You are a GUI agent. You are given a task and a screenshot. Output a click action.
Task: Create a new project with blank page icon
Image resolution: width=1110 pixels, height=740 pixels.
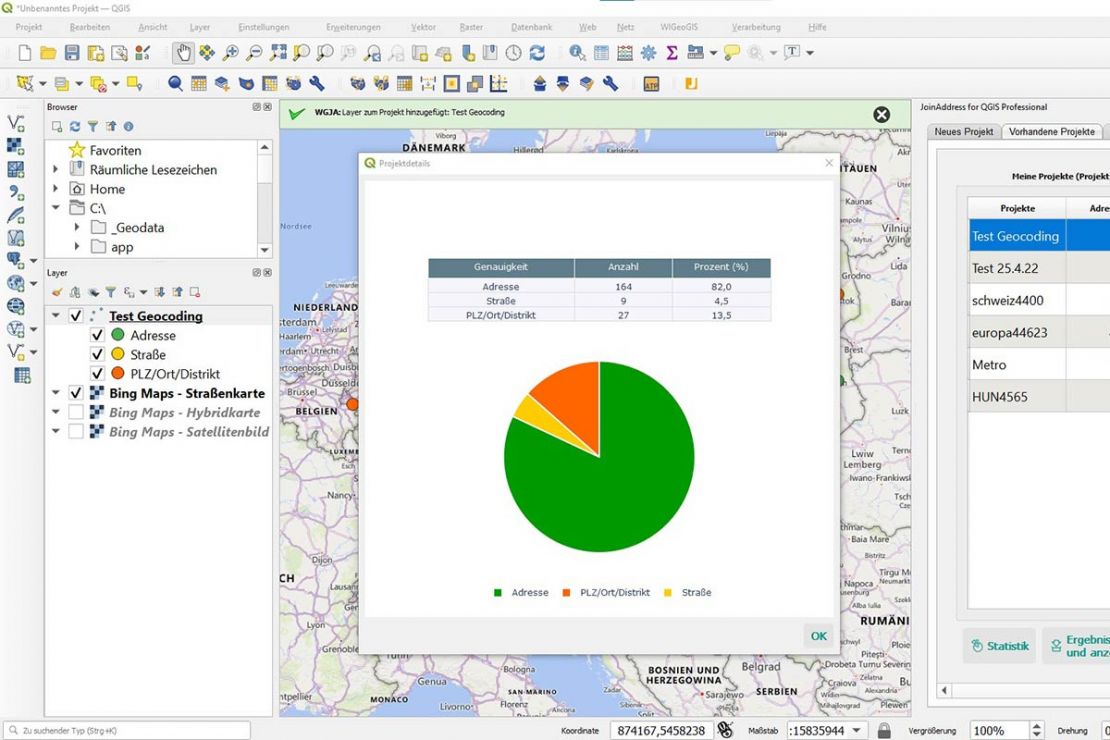pos(25,52)
